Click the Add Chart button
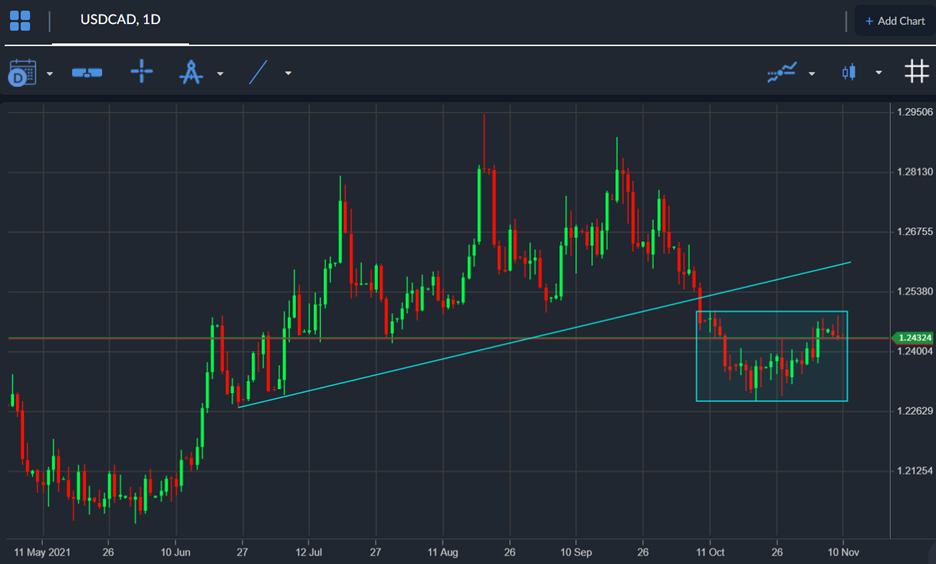The width and height of the screenshot is (936, 564). [895, 21]
